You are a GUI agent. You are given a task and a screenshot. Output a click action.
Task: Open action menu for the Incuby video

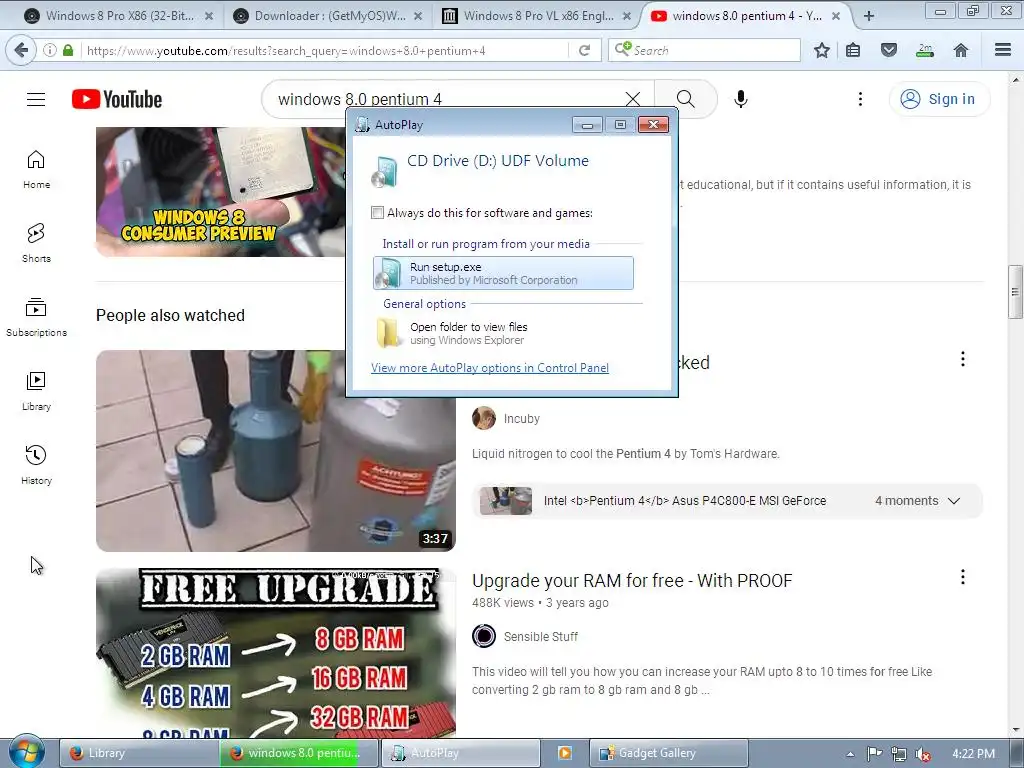pyautogui.click(x=963, y=359)
